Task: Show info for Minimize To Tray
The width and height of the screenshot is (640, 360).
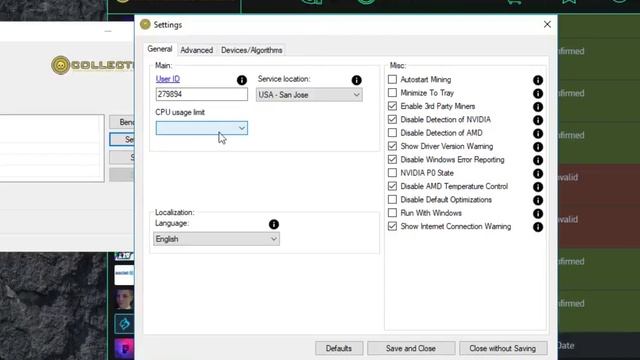Action: [x=538, y=93]
